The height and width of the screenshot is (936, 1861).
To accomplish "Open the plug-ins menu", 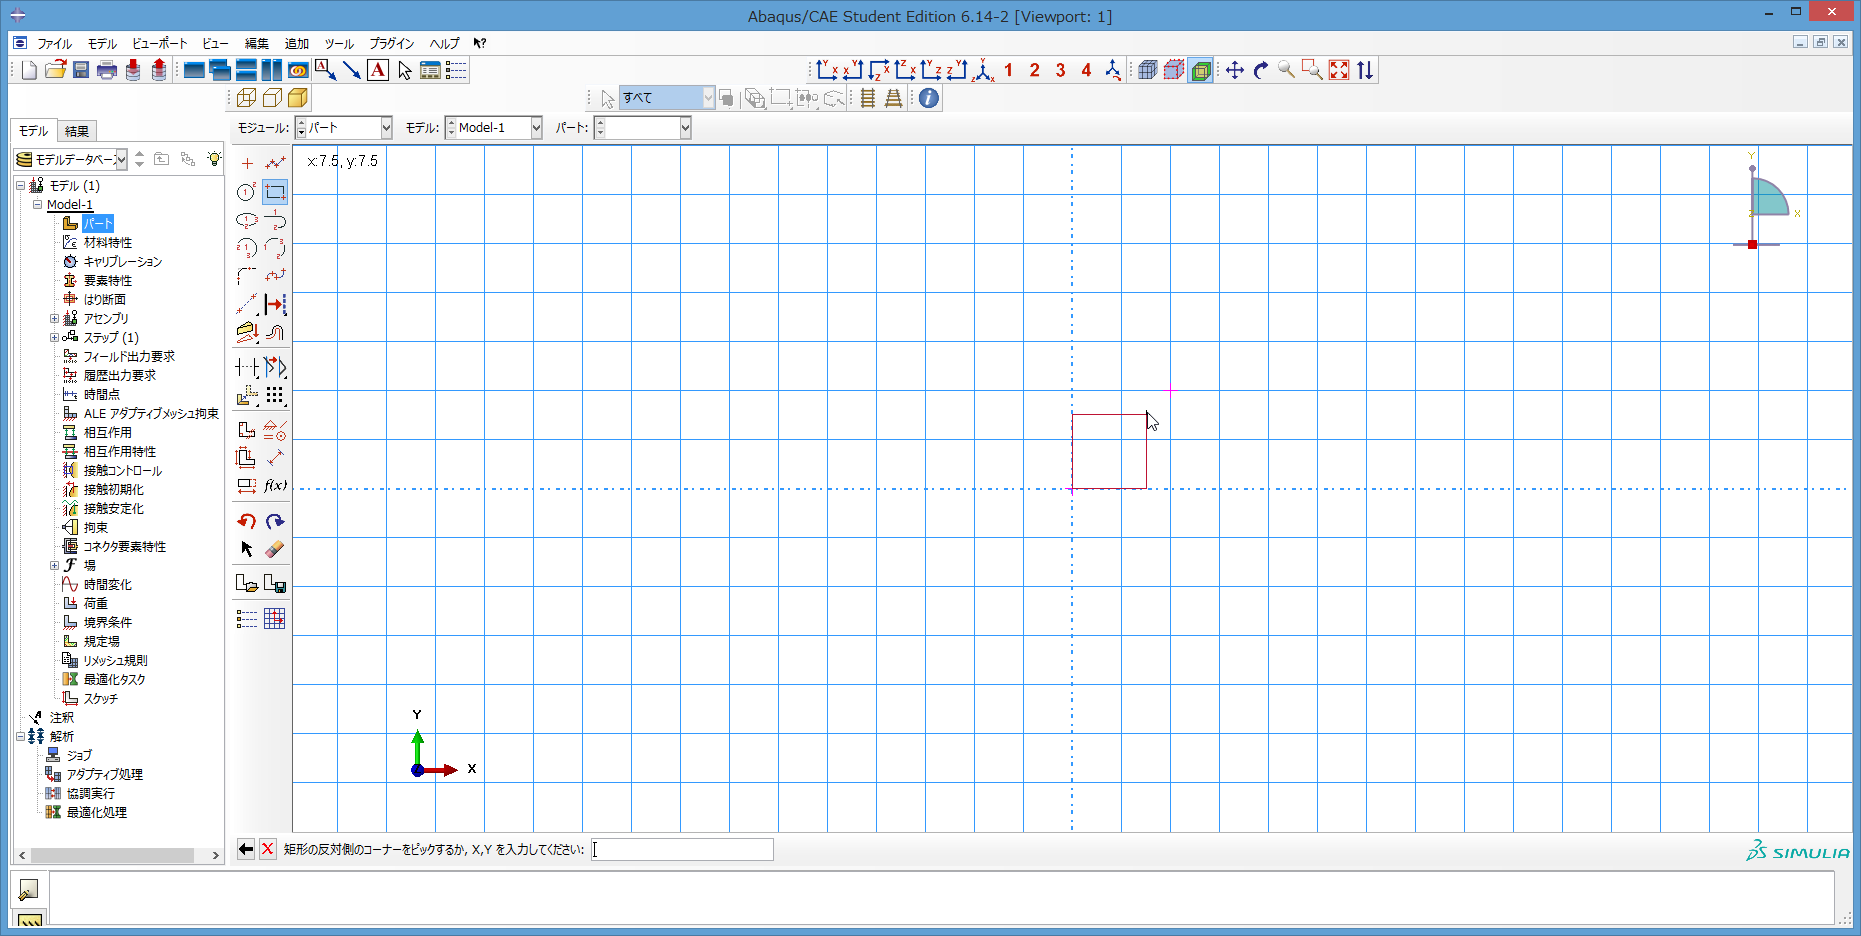I will pyautogui.click(x=391, y=44).
